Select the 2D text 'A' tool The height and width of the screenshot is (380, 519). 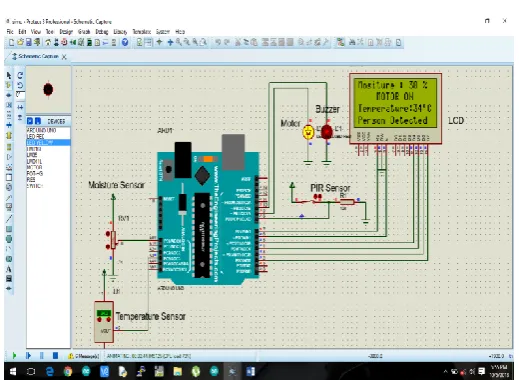coord(9,269)
